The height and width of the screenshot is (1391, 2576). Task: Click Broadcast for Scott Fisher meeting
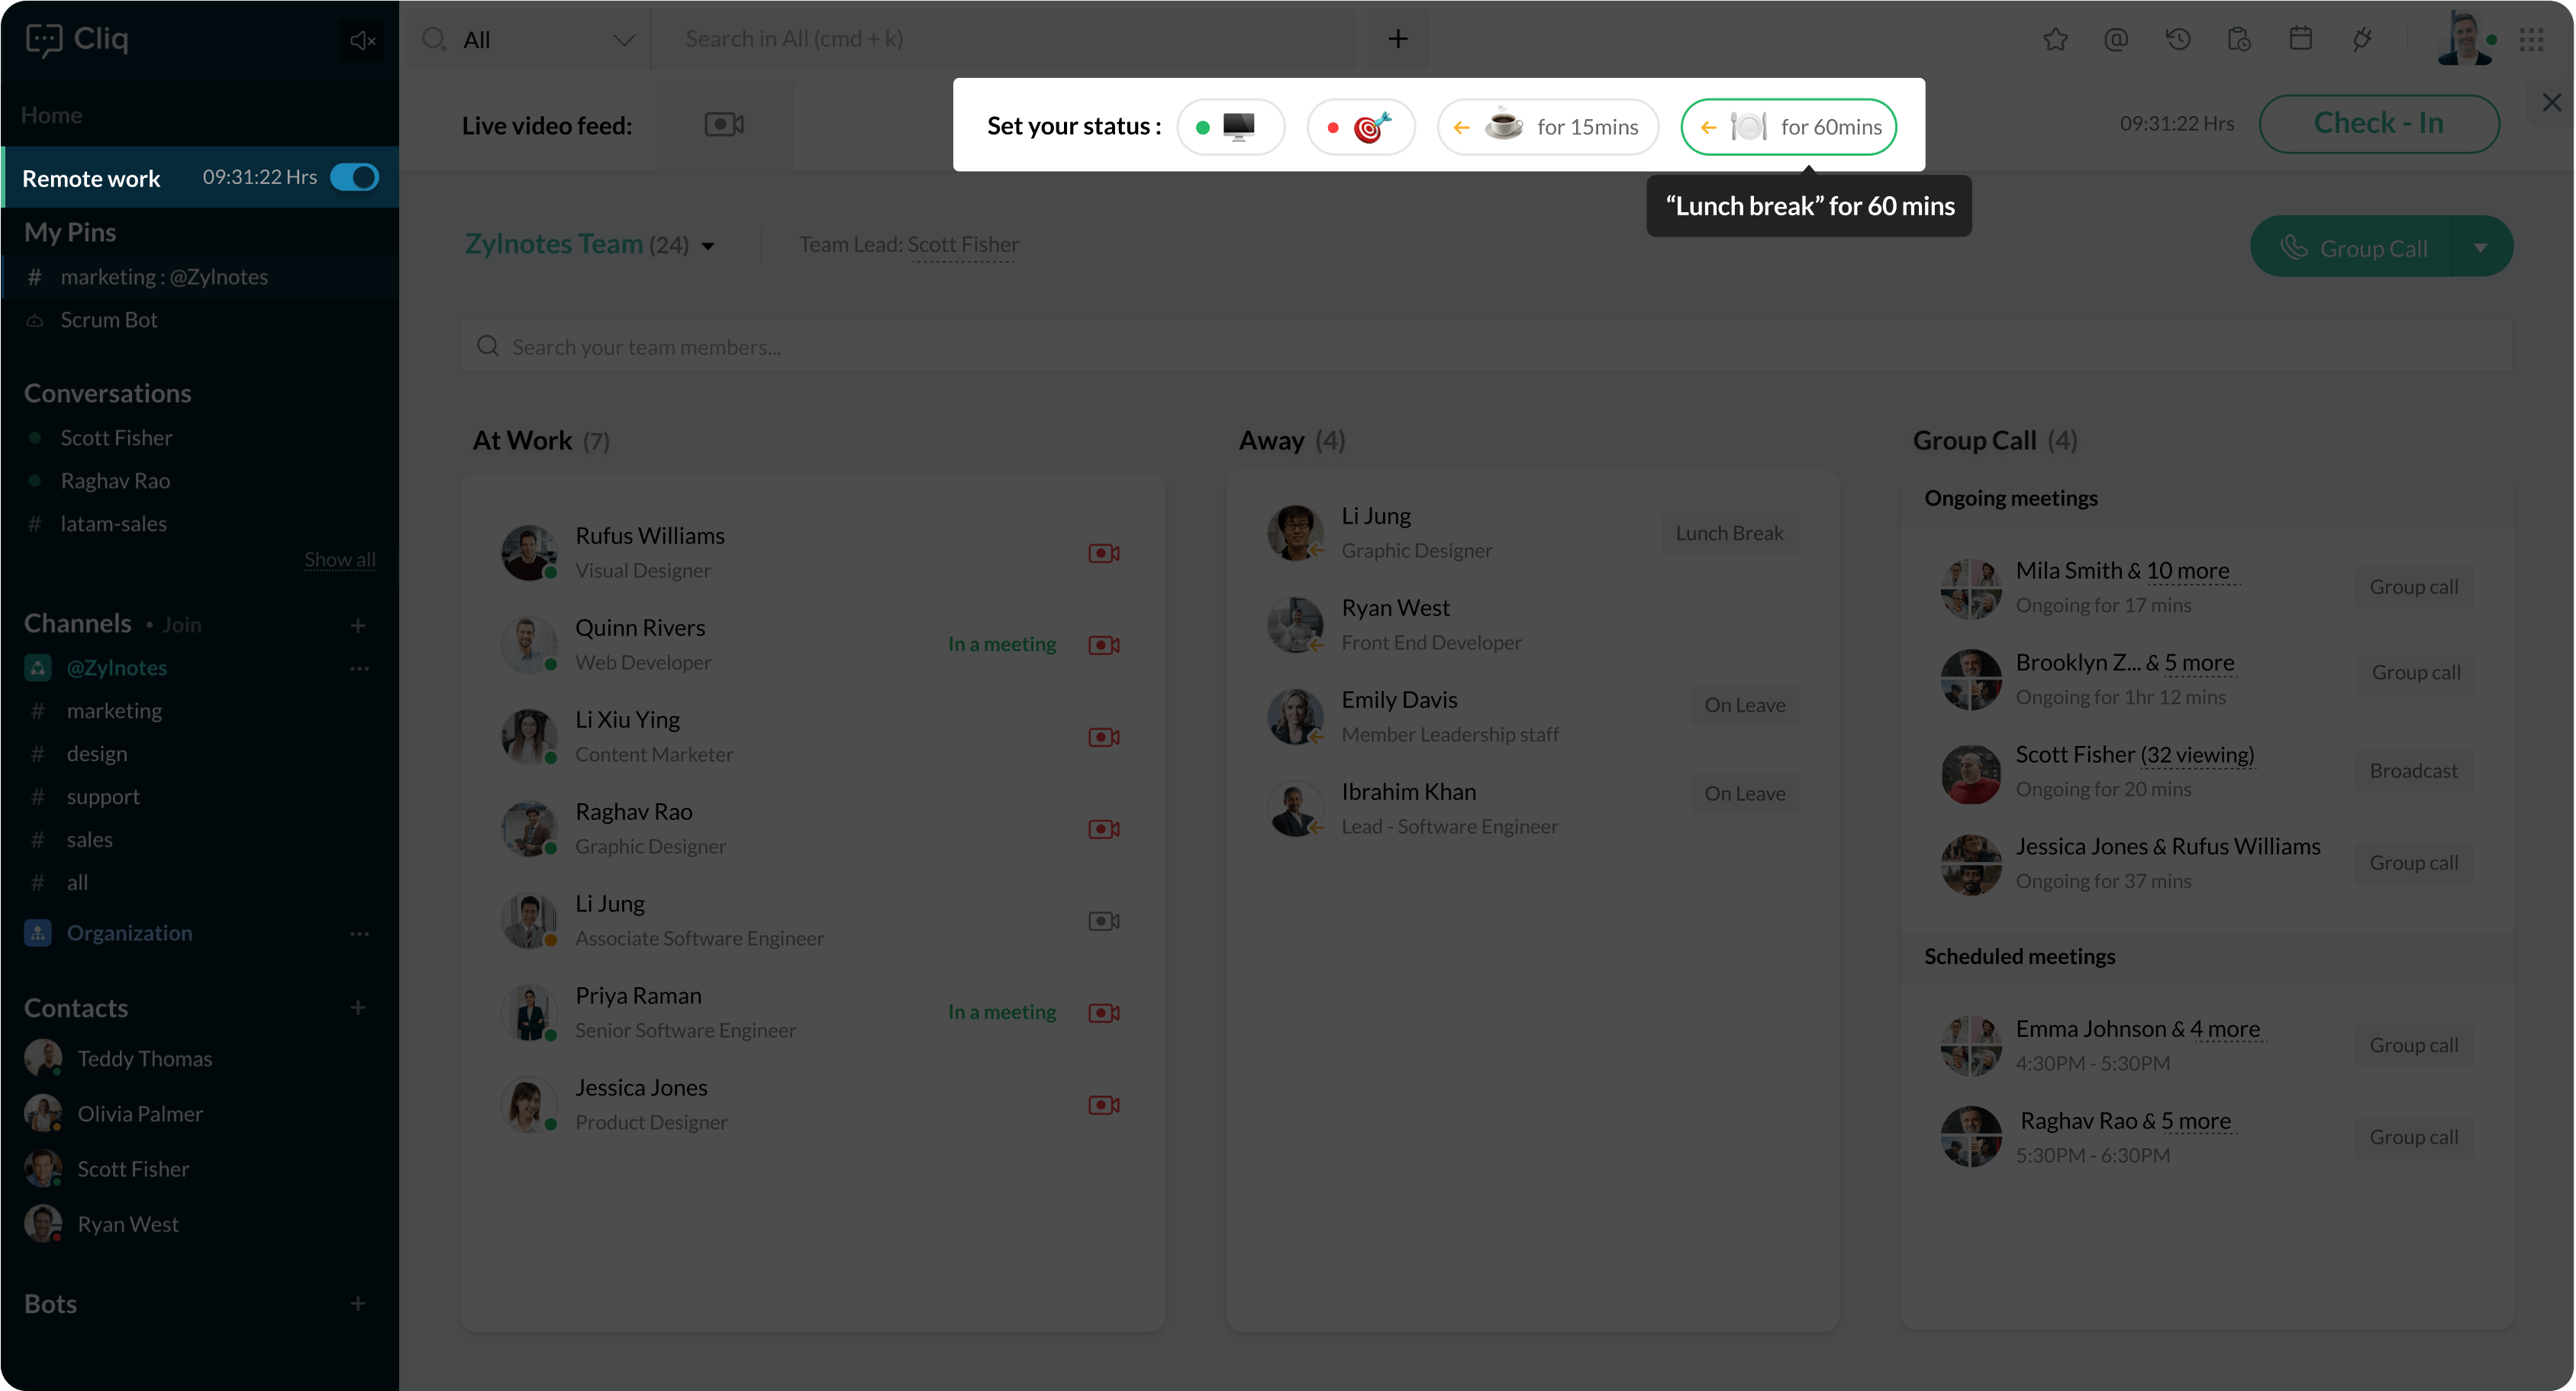click(2413, 771)
